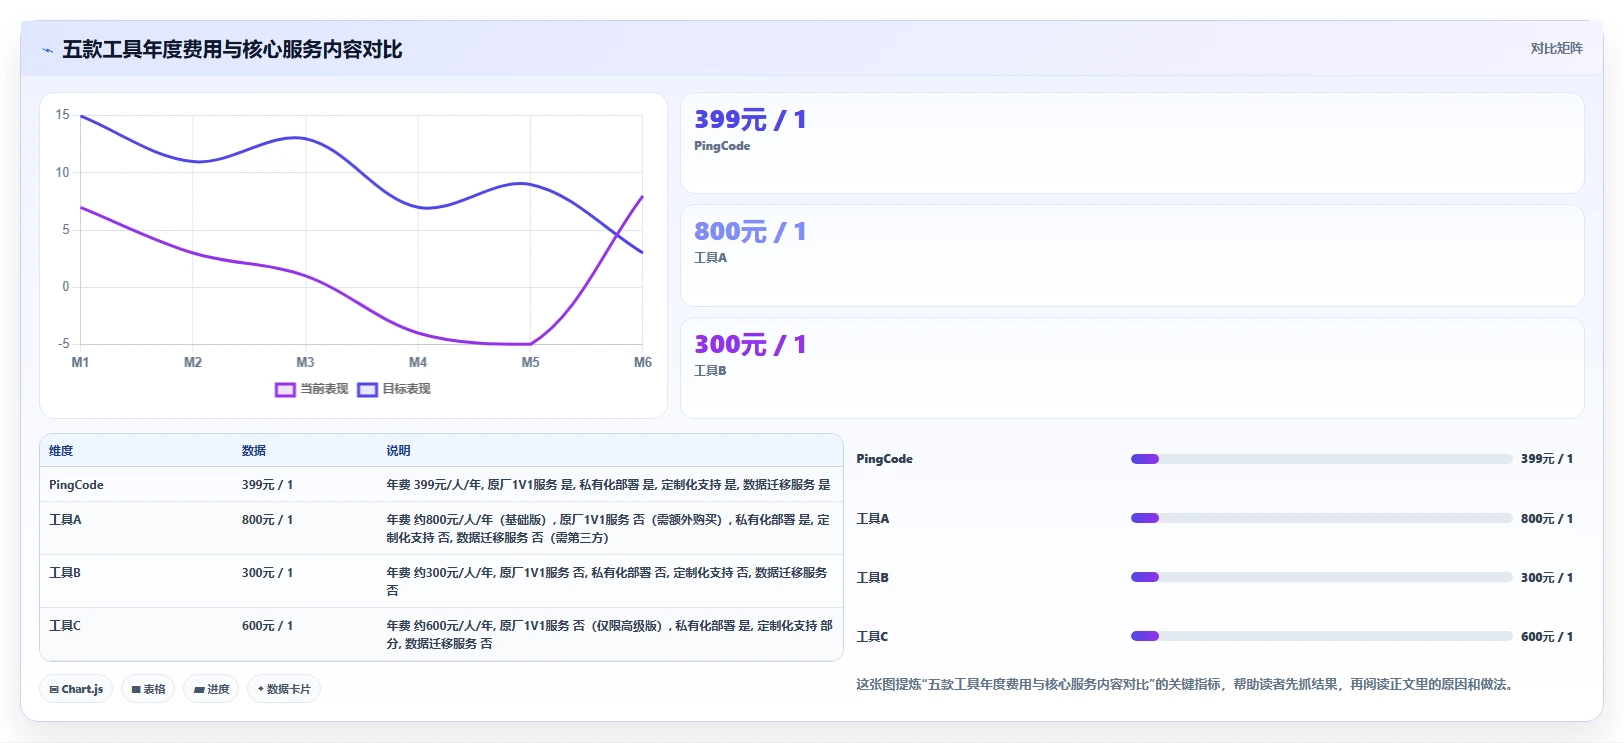The width and height of the screenshot is (1624, 743).
Task: Click the 15 value on the chart's y-axis
Action: 63,115
